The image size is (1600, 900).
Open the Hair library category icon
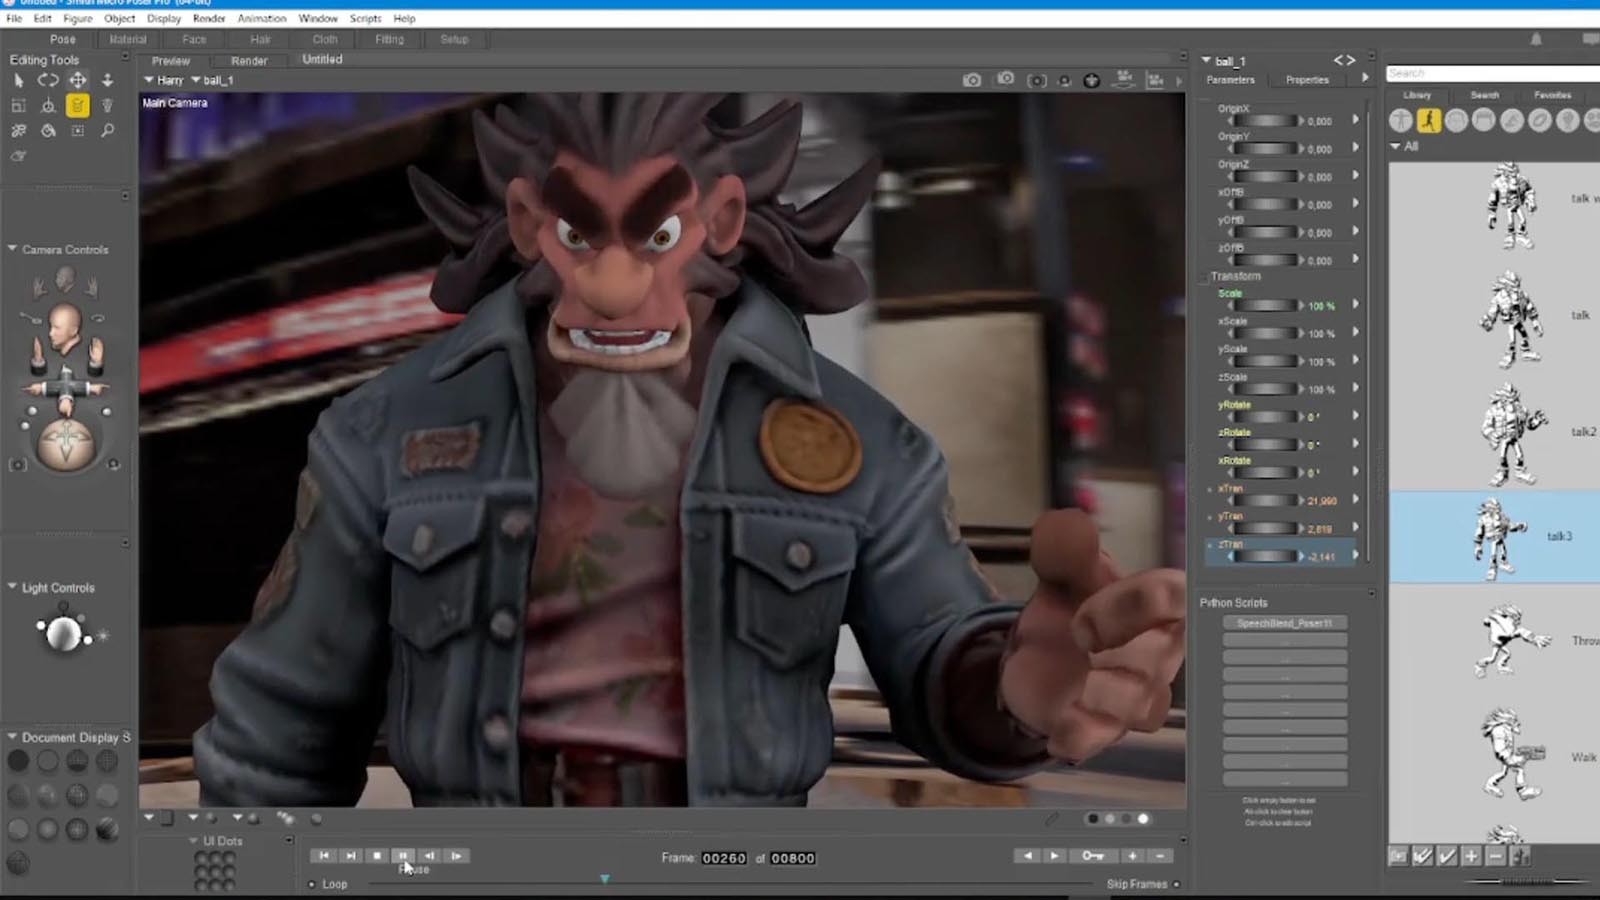pyautogui.click(x=1484, y=120)
